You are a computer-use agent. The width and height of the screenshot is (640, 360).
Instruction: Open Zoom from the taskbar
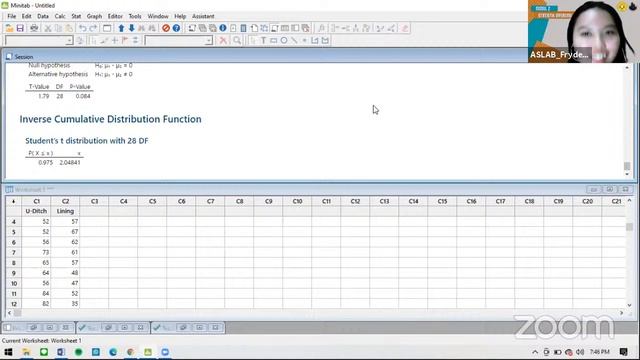point(165,352)
